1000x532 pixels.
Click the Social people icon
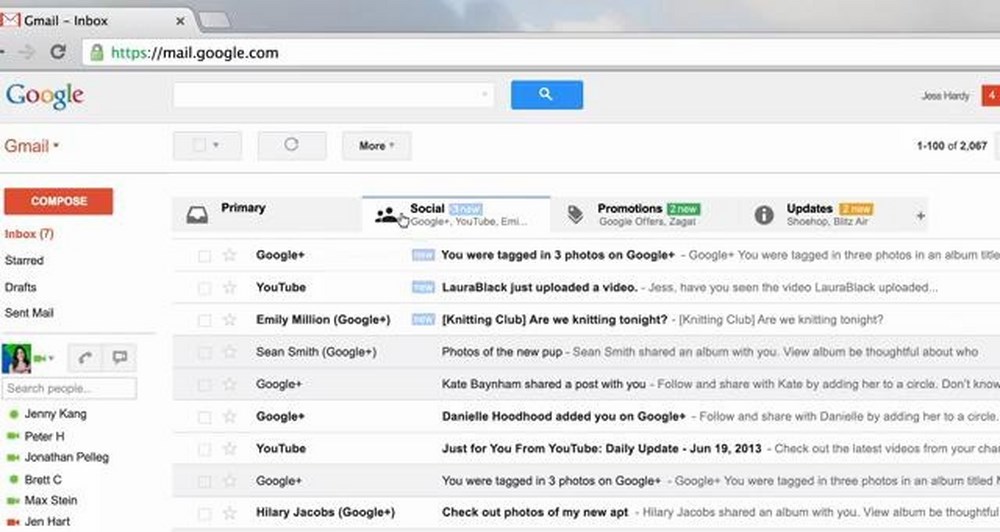point(386,215)
